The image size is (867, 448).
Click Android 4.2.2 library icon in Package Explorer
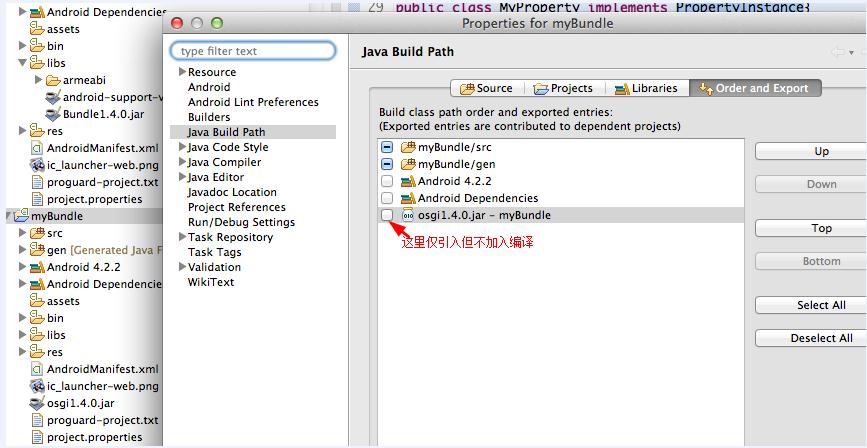pyautogui.click(x=37, y=267)
